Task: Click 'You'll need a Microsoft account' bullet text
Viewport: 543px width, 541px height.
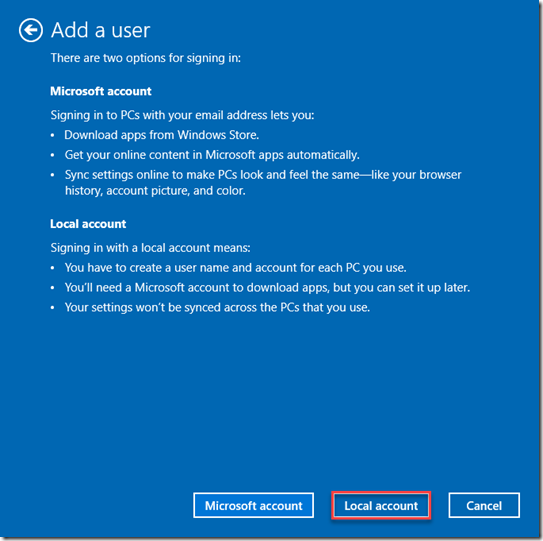Action: [267, 287]
